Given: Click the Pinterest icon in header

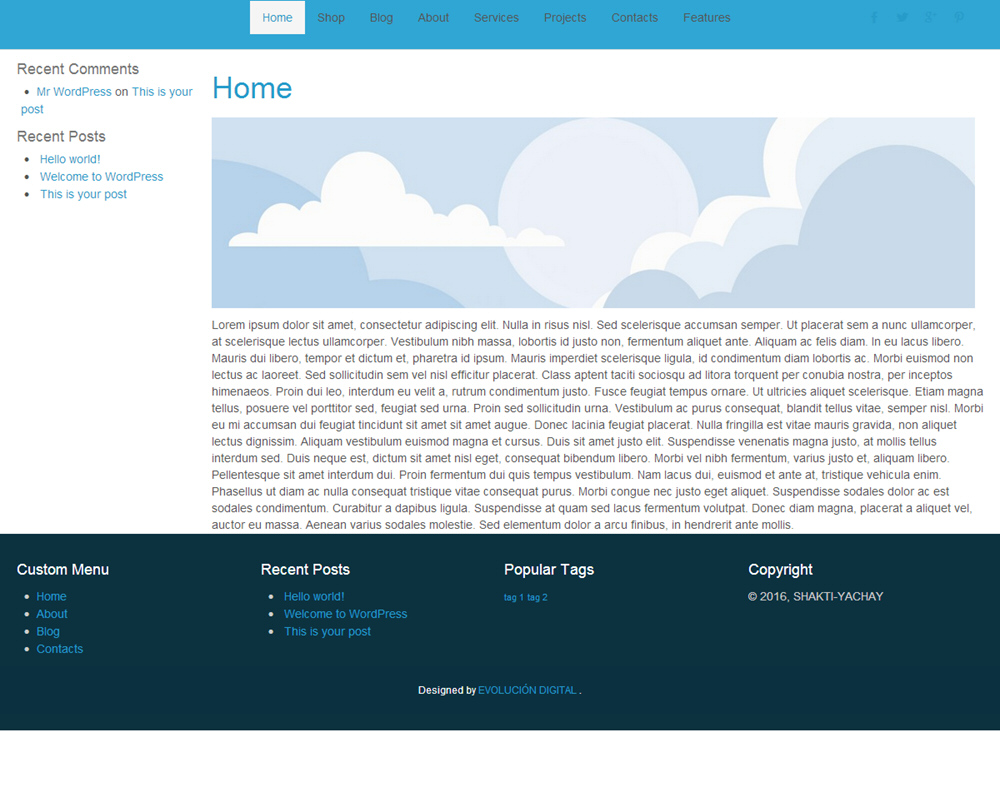Looking at the screenshot, I should click(x=959, y=17).
